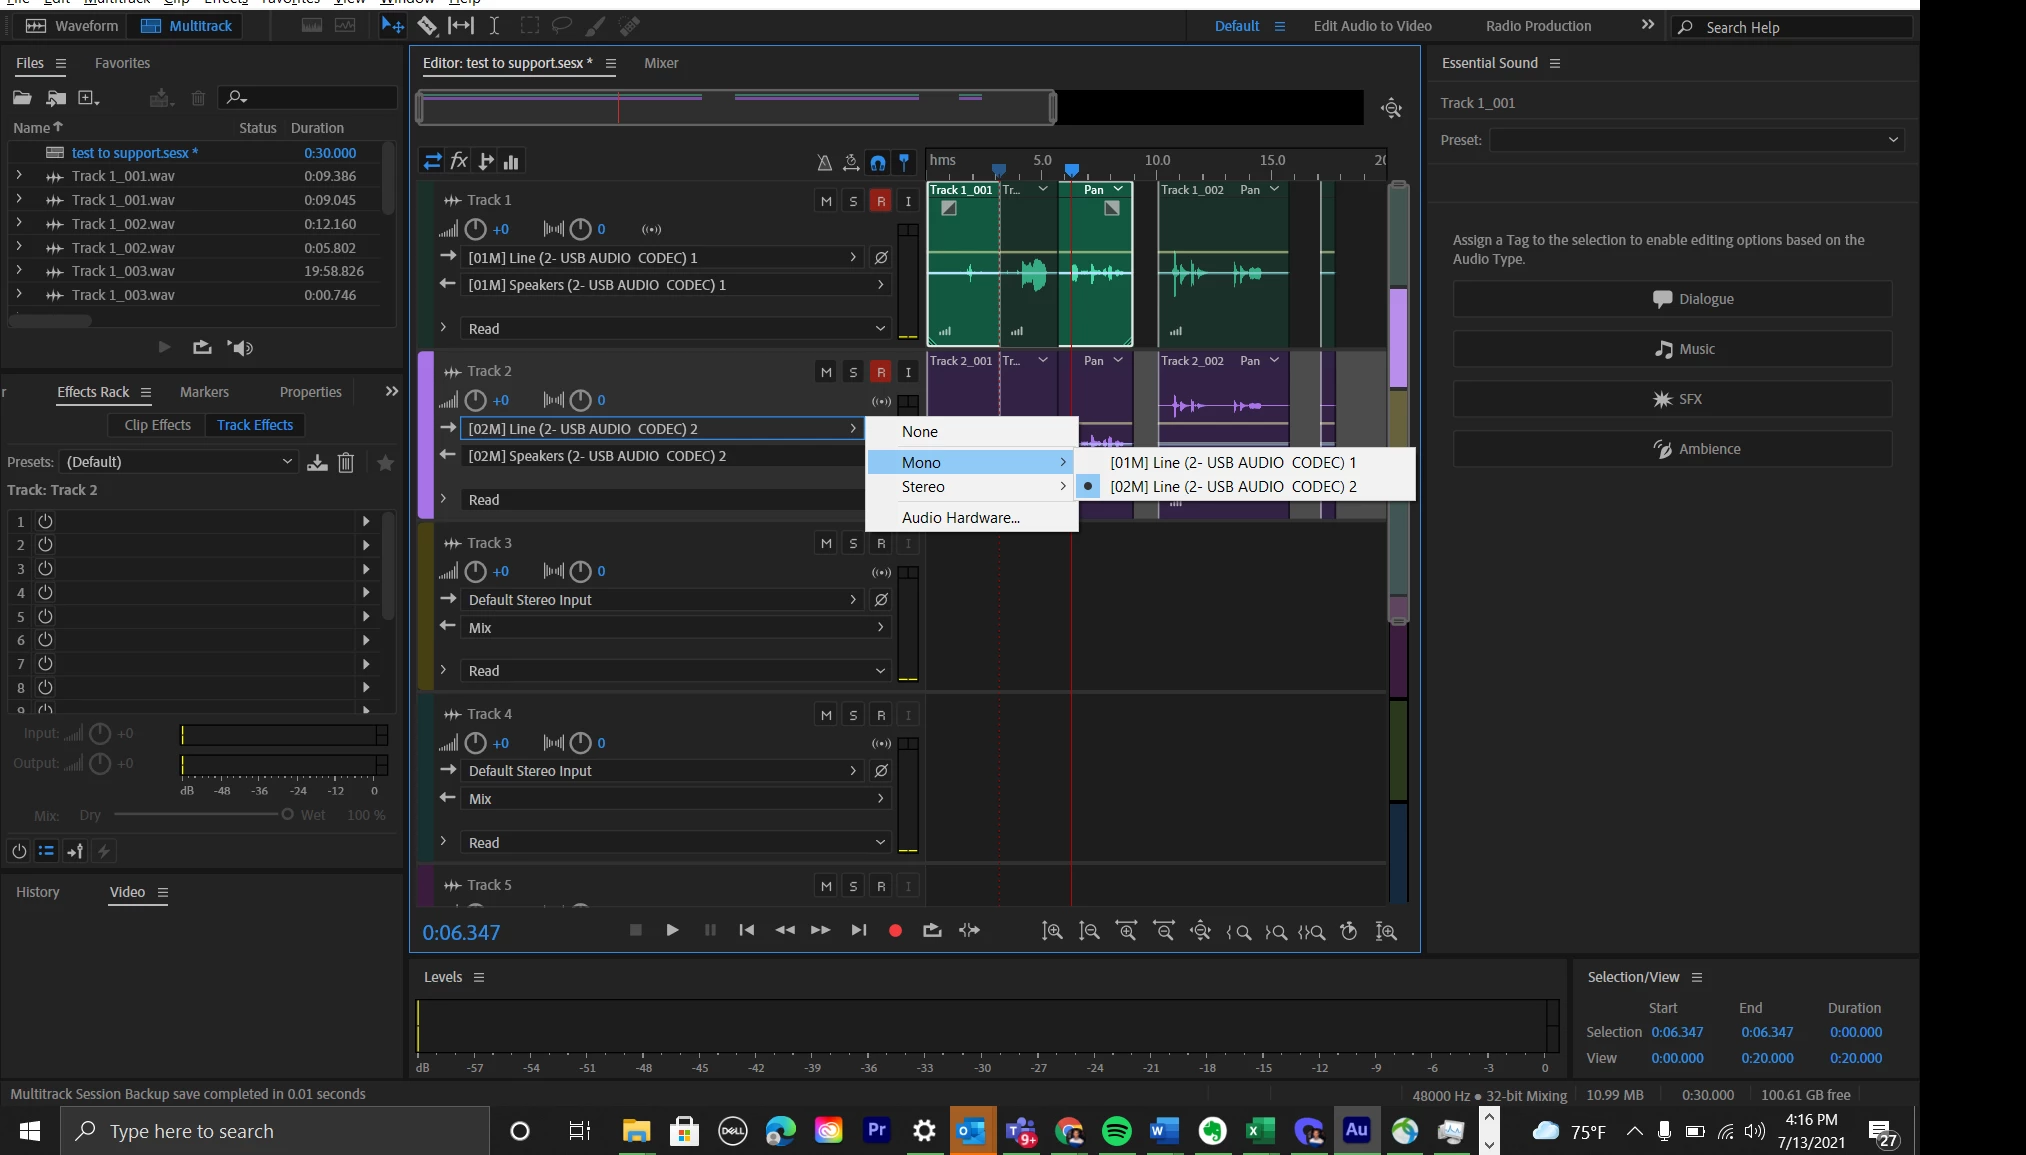Expand Track 1_003.wav with the 19:58.826 duration

point(19,271)
